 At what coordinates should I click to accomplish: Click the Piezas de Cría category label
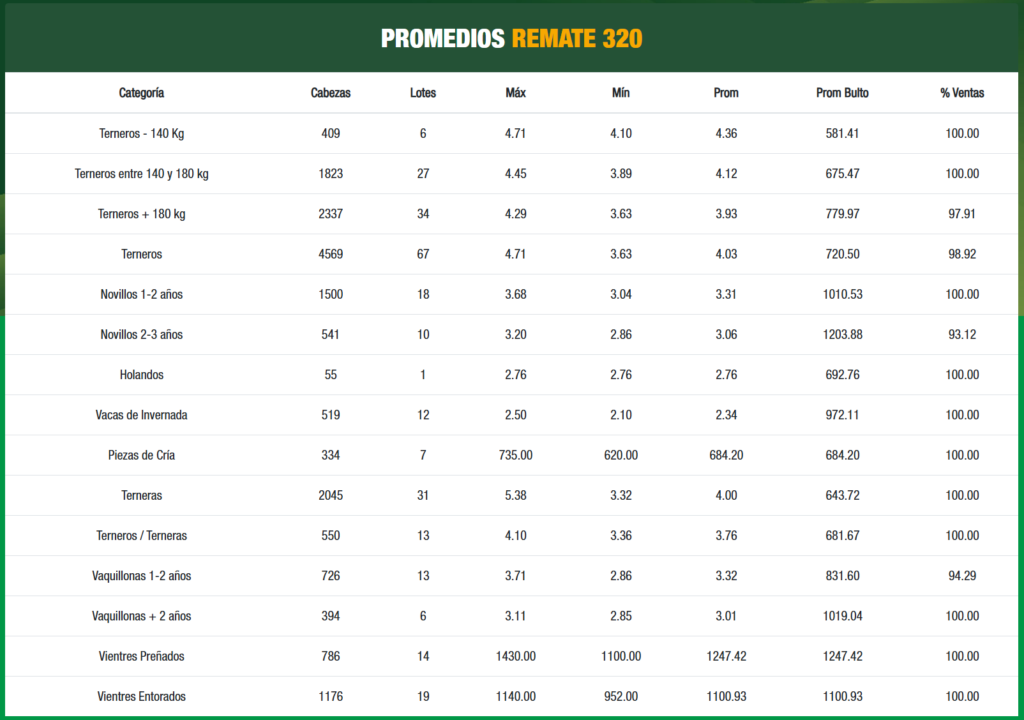141,455
